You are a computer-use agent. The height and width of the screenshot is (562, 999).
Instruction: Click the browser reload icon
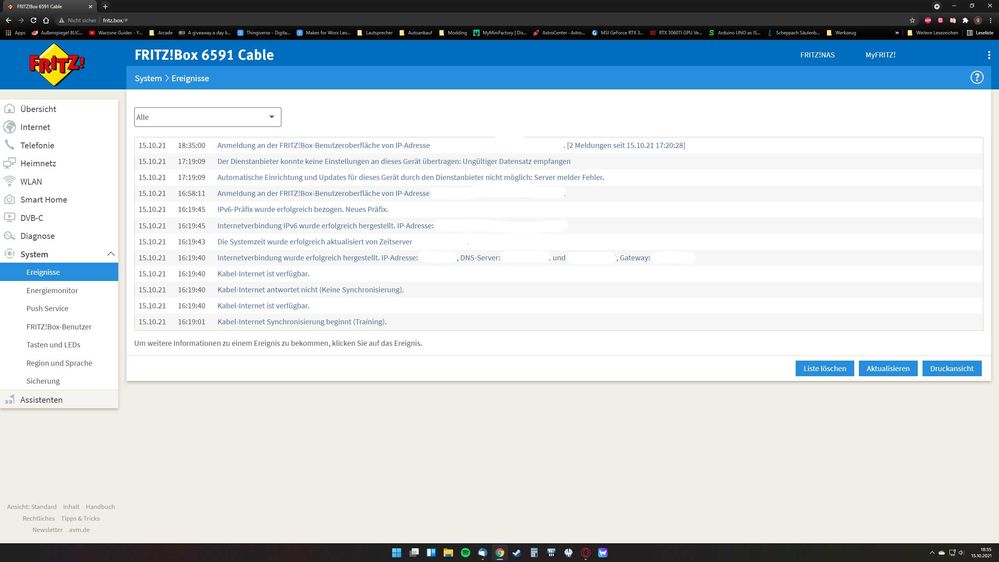point(33,20)
